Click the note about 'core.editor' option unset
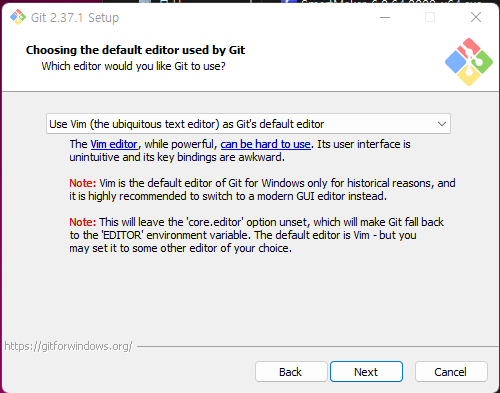Screen dimensions: 500x393 (257, 235)
